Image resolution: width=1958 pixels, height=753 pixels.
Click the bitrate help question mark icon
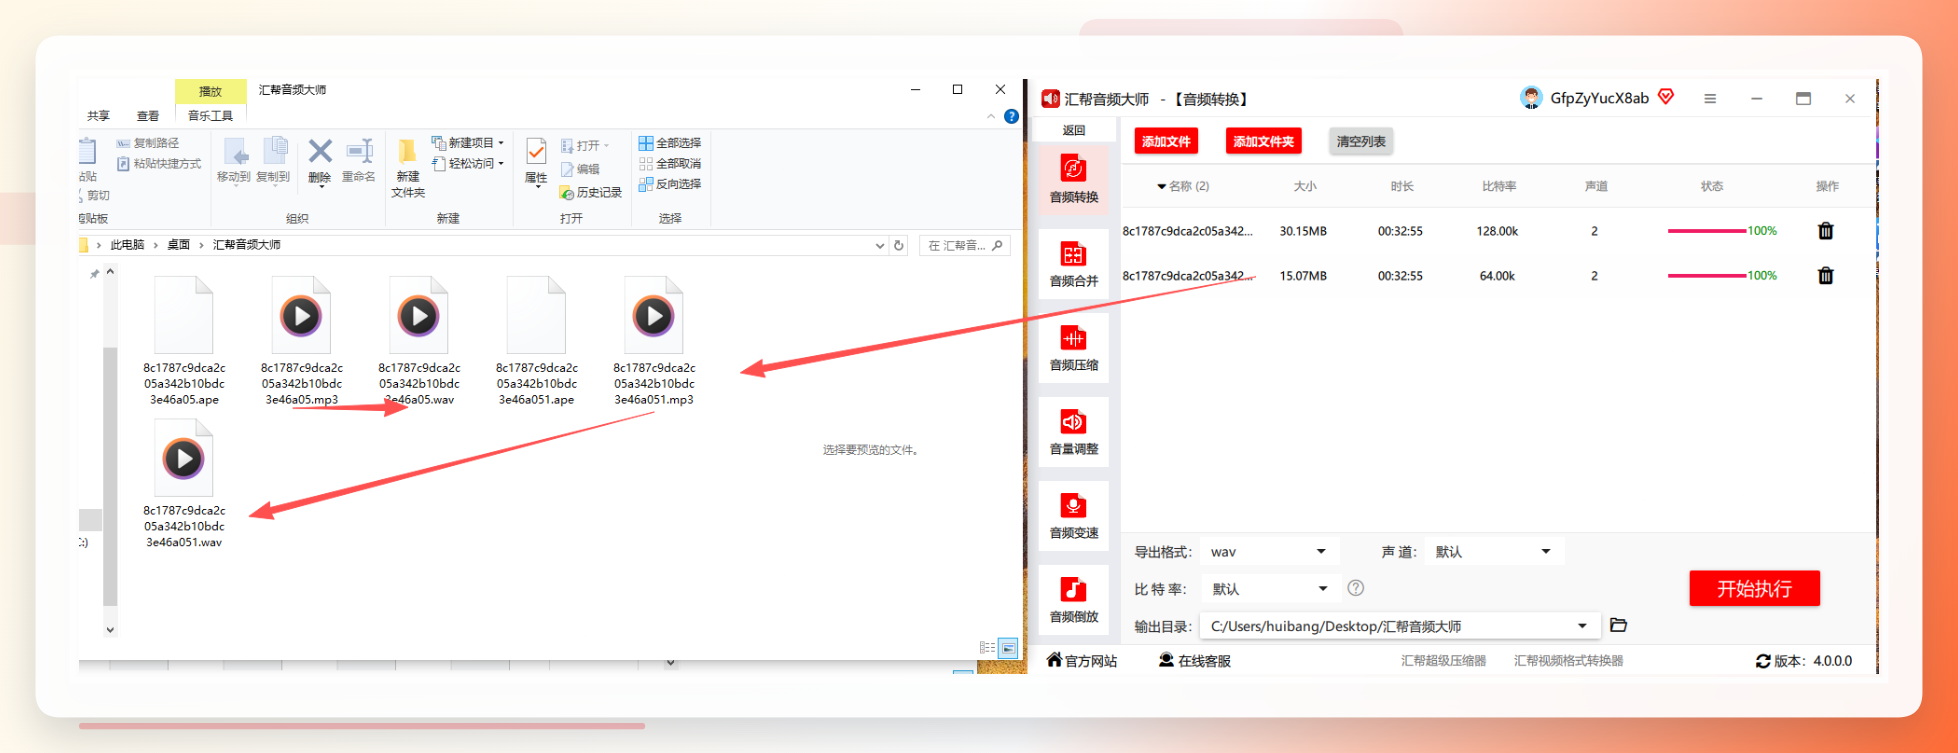tap(1355, 588)
